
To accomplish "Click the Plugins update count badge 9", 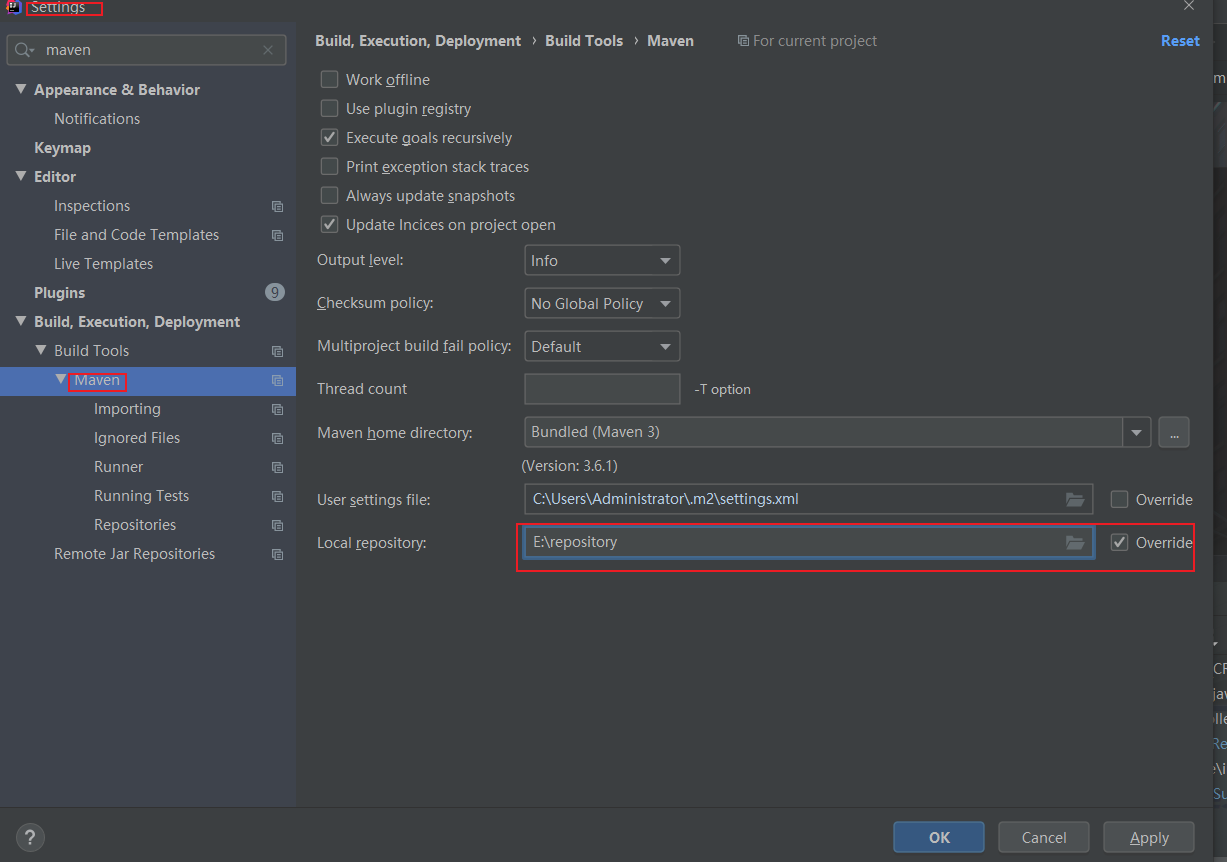I will [275, 292].
